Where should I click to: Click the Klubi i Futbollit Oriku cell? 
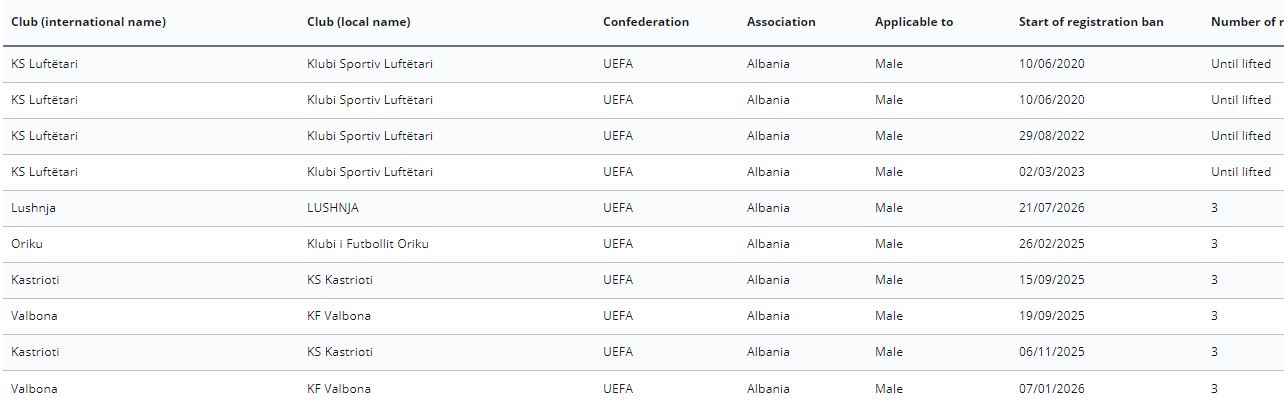(368, 244)
